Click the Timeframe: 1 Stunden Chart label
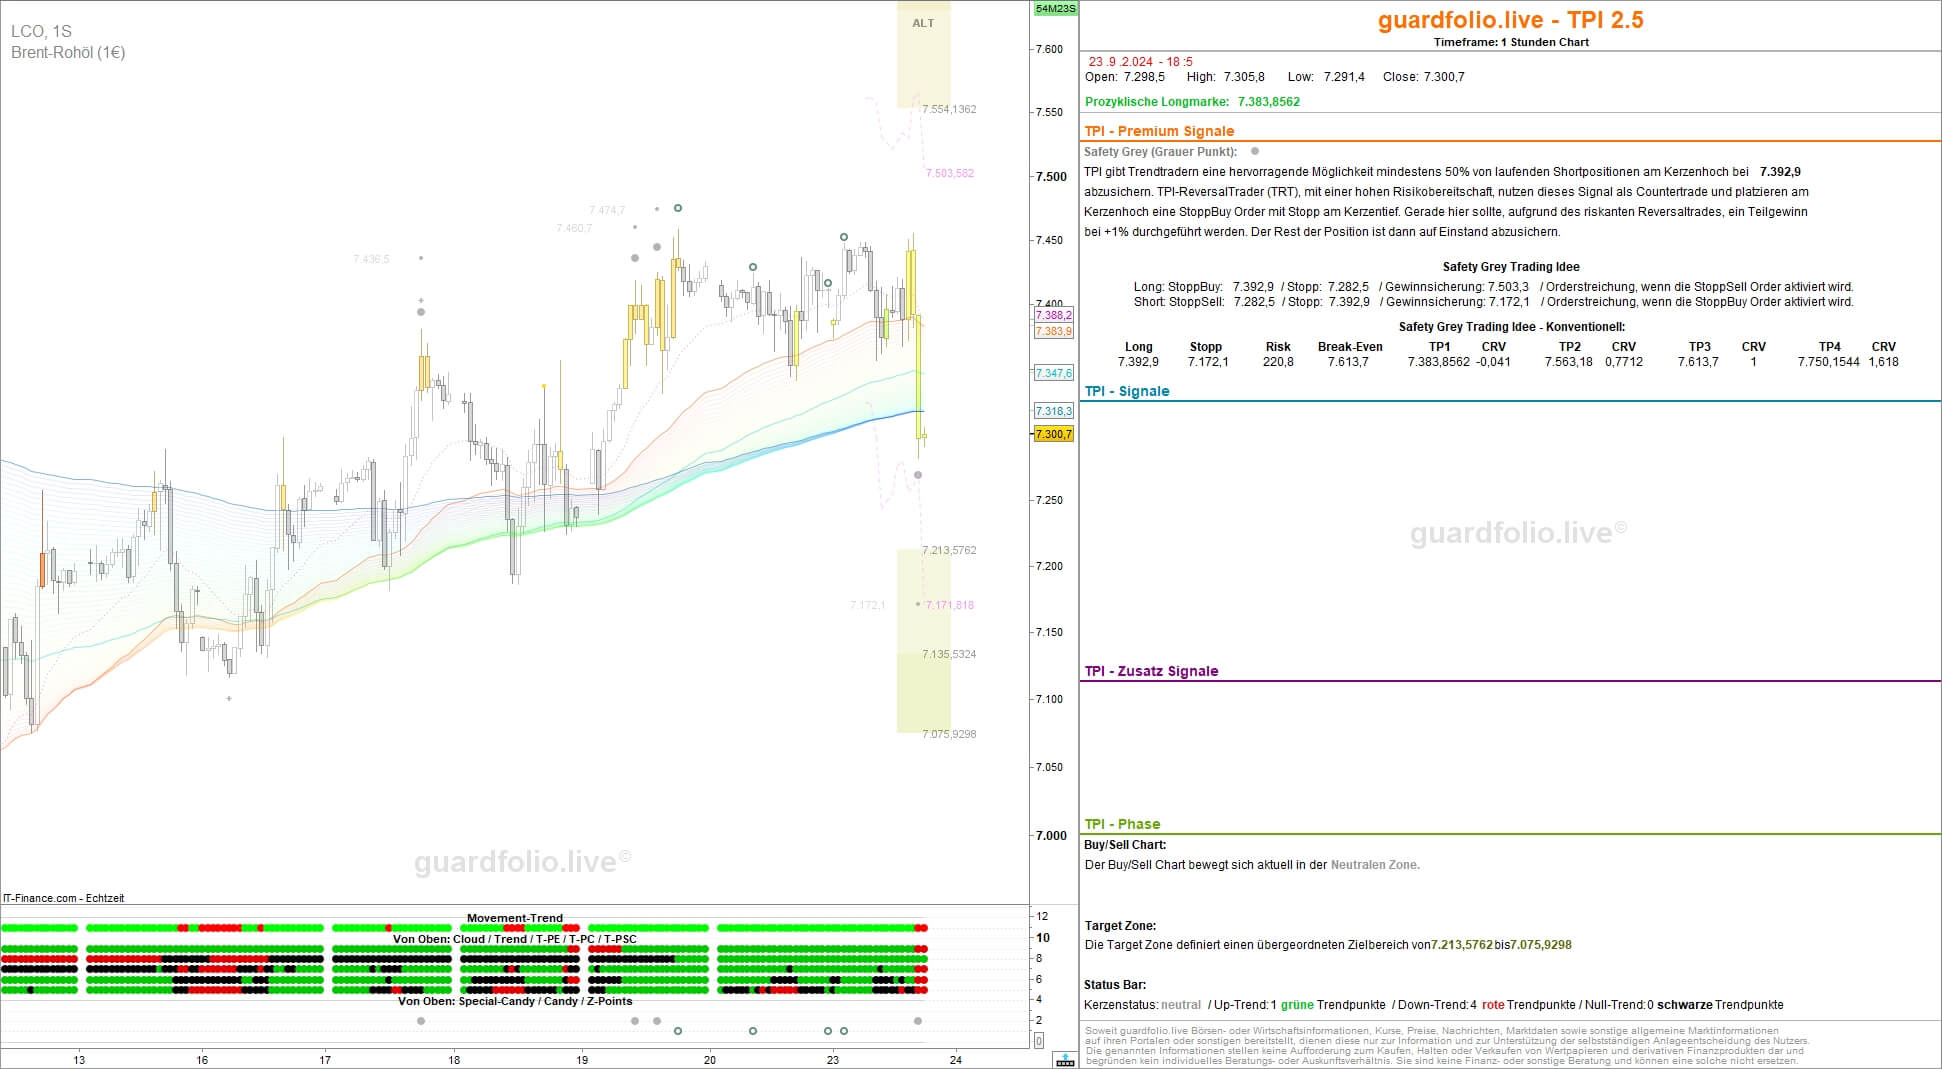This screenshot has height=1069, width=1942. click(1510, 42)
